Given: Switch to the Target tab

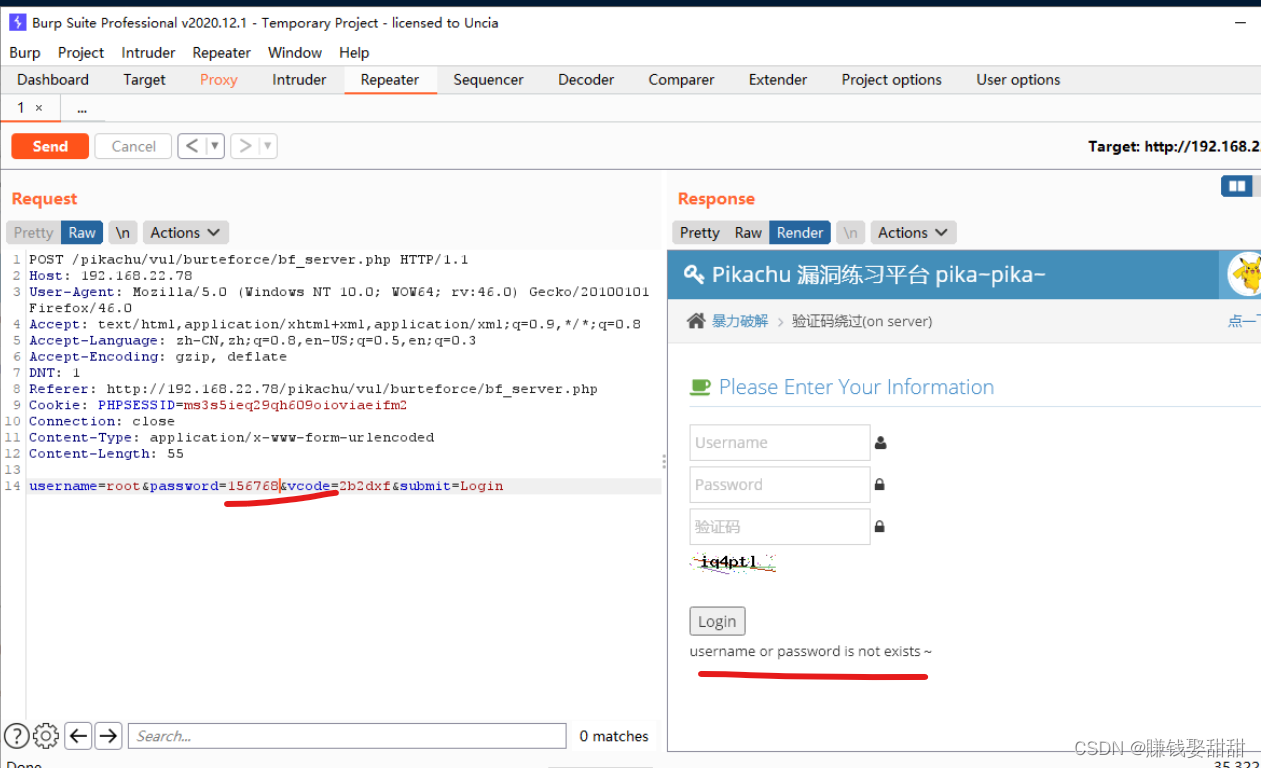Looking at the screenshot, I should [144, 79].
